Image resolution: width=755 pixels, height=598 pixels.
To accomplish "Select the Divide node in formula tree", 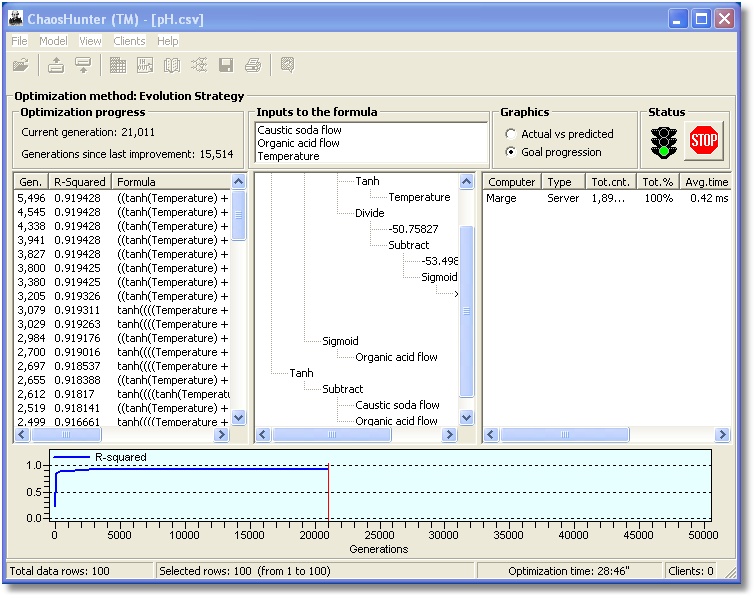I will tap(369, 213).
